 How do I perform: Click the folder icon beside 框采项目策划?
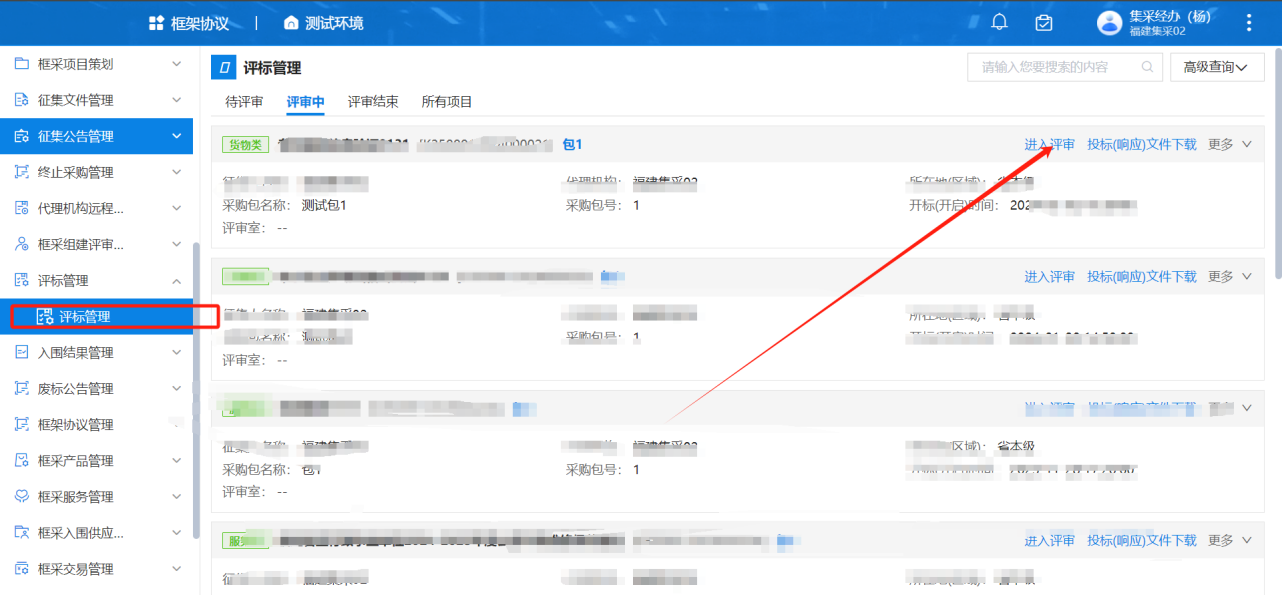pyautogui.click(x=22, y=64)
